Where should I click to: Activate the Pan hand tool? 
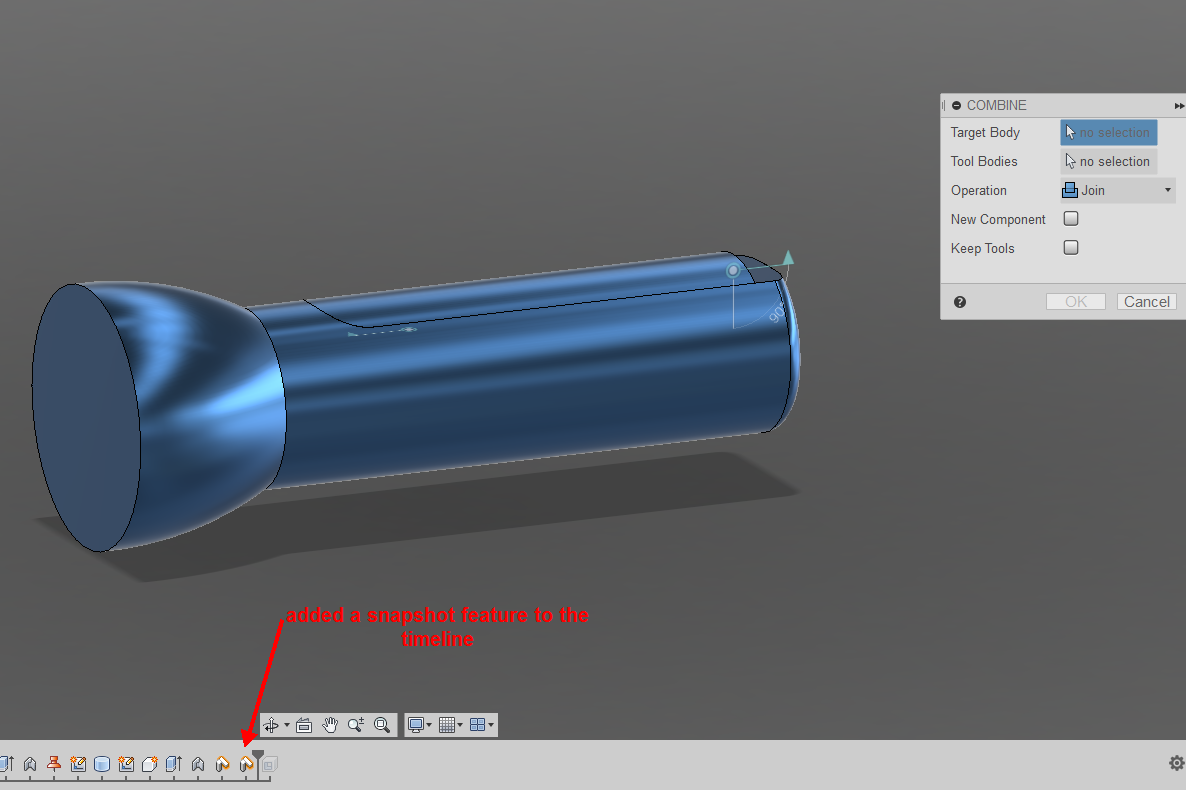[330, 726]
